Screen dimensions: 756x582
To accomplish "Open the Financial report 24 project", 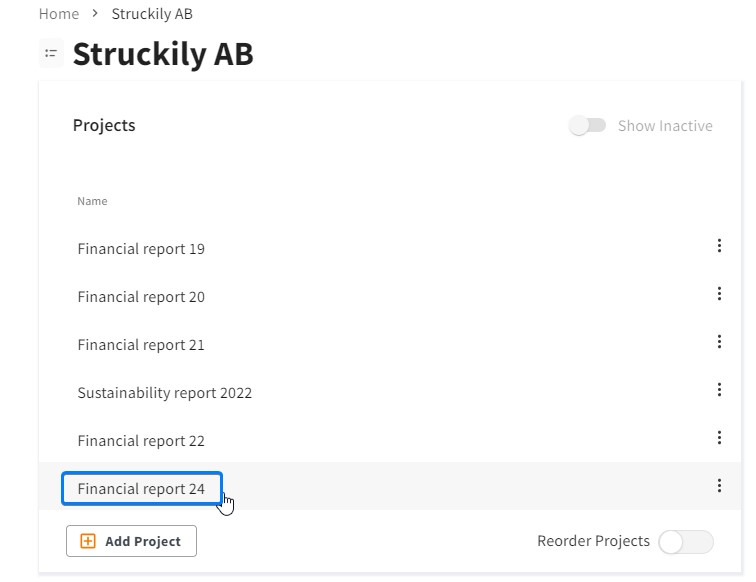I will click(141, 488).
